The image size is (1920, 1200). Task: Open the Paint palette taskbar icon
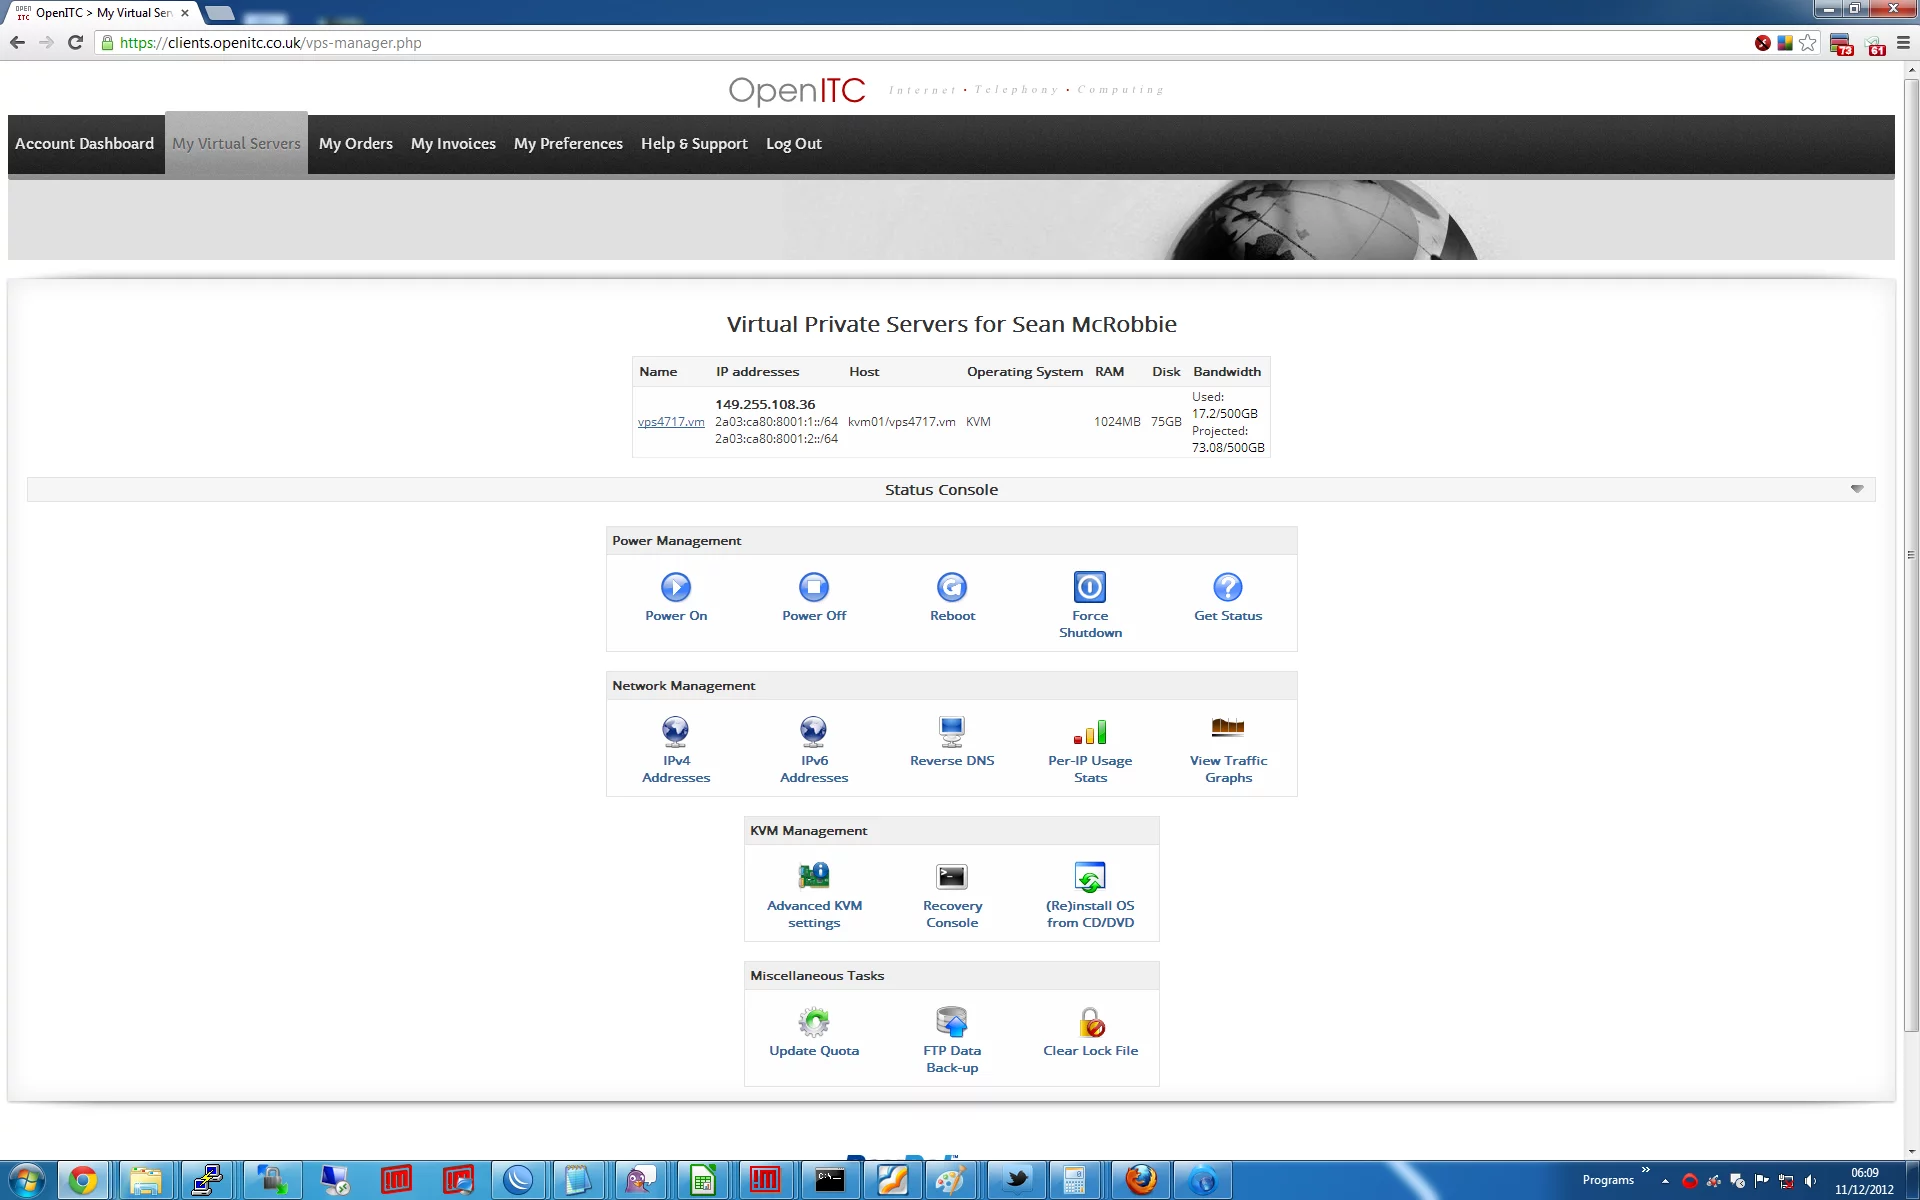tap(948, 1181)
